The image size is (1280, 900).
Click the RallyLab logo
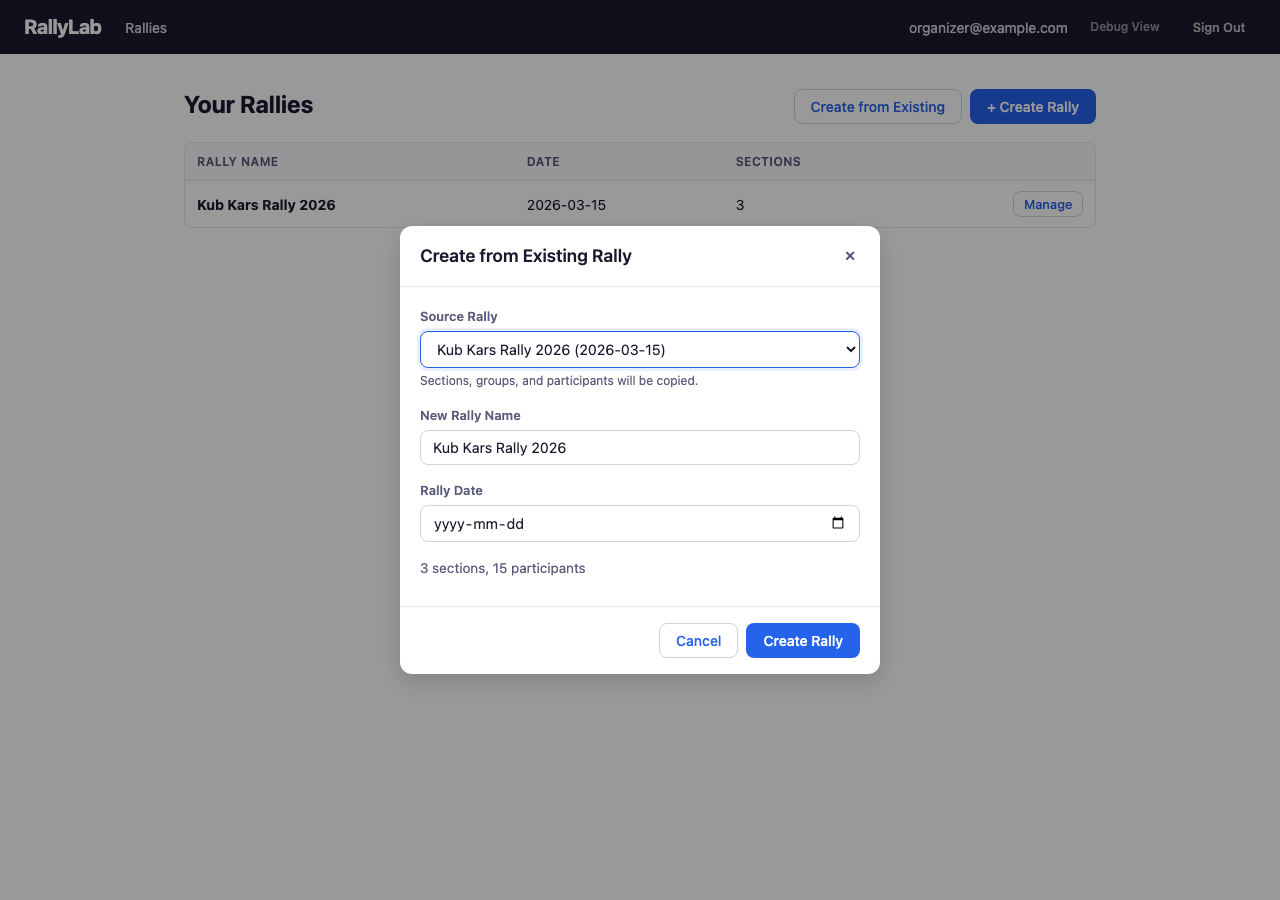click(62, 27)
